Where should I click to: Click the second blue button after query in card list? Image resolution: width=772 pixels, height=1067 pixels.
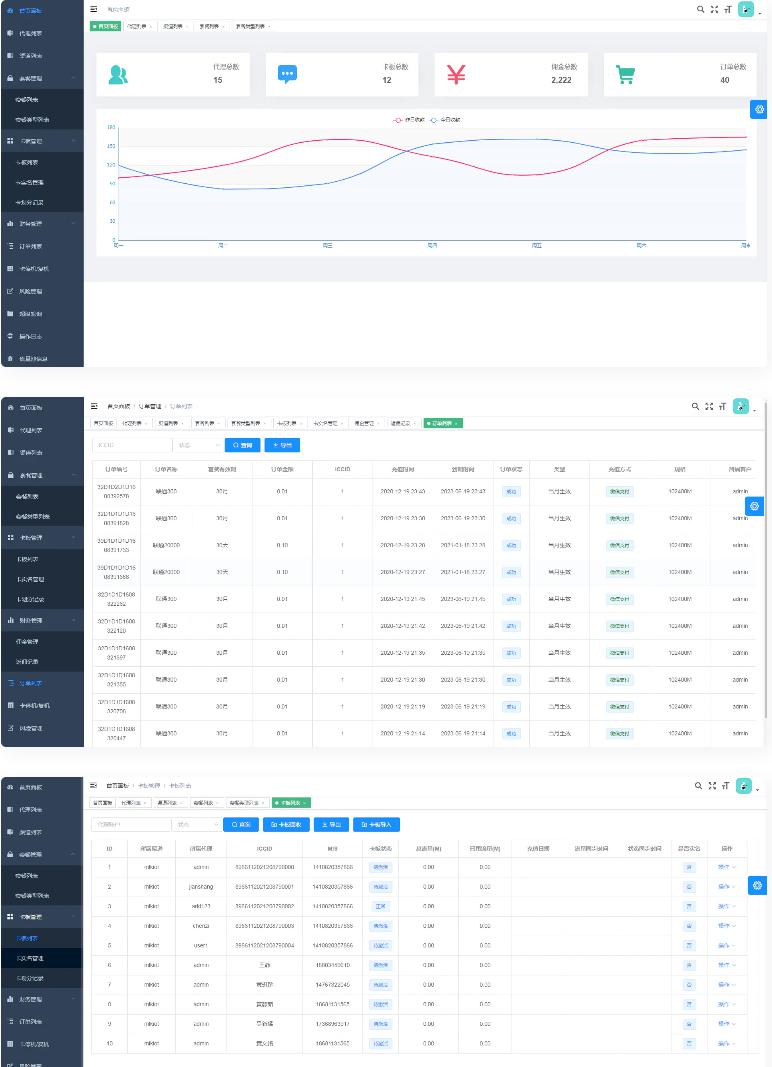click(x=287, y=824)
